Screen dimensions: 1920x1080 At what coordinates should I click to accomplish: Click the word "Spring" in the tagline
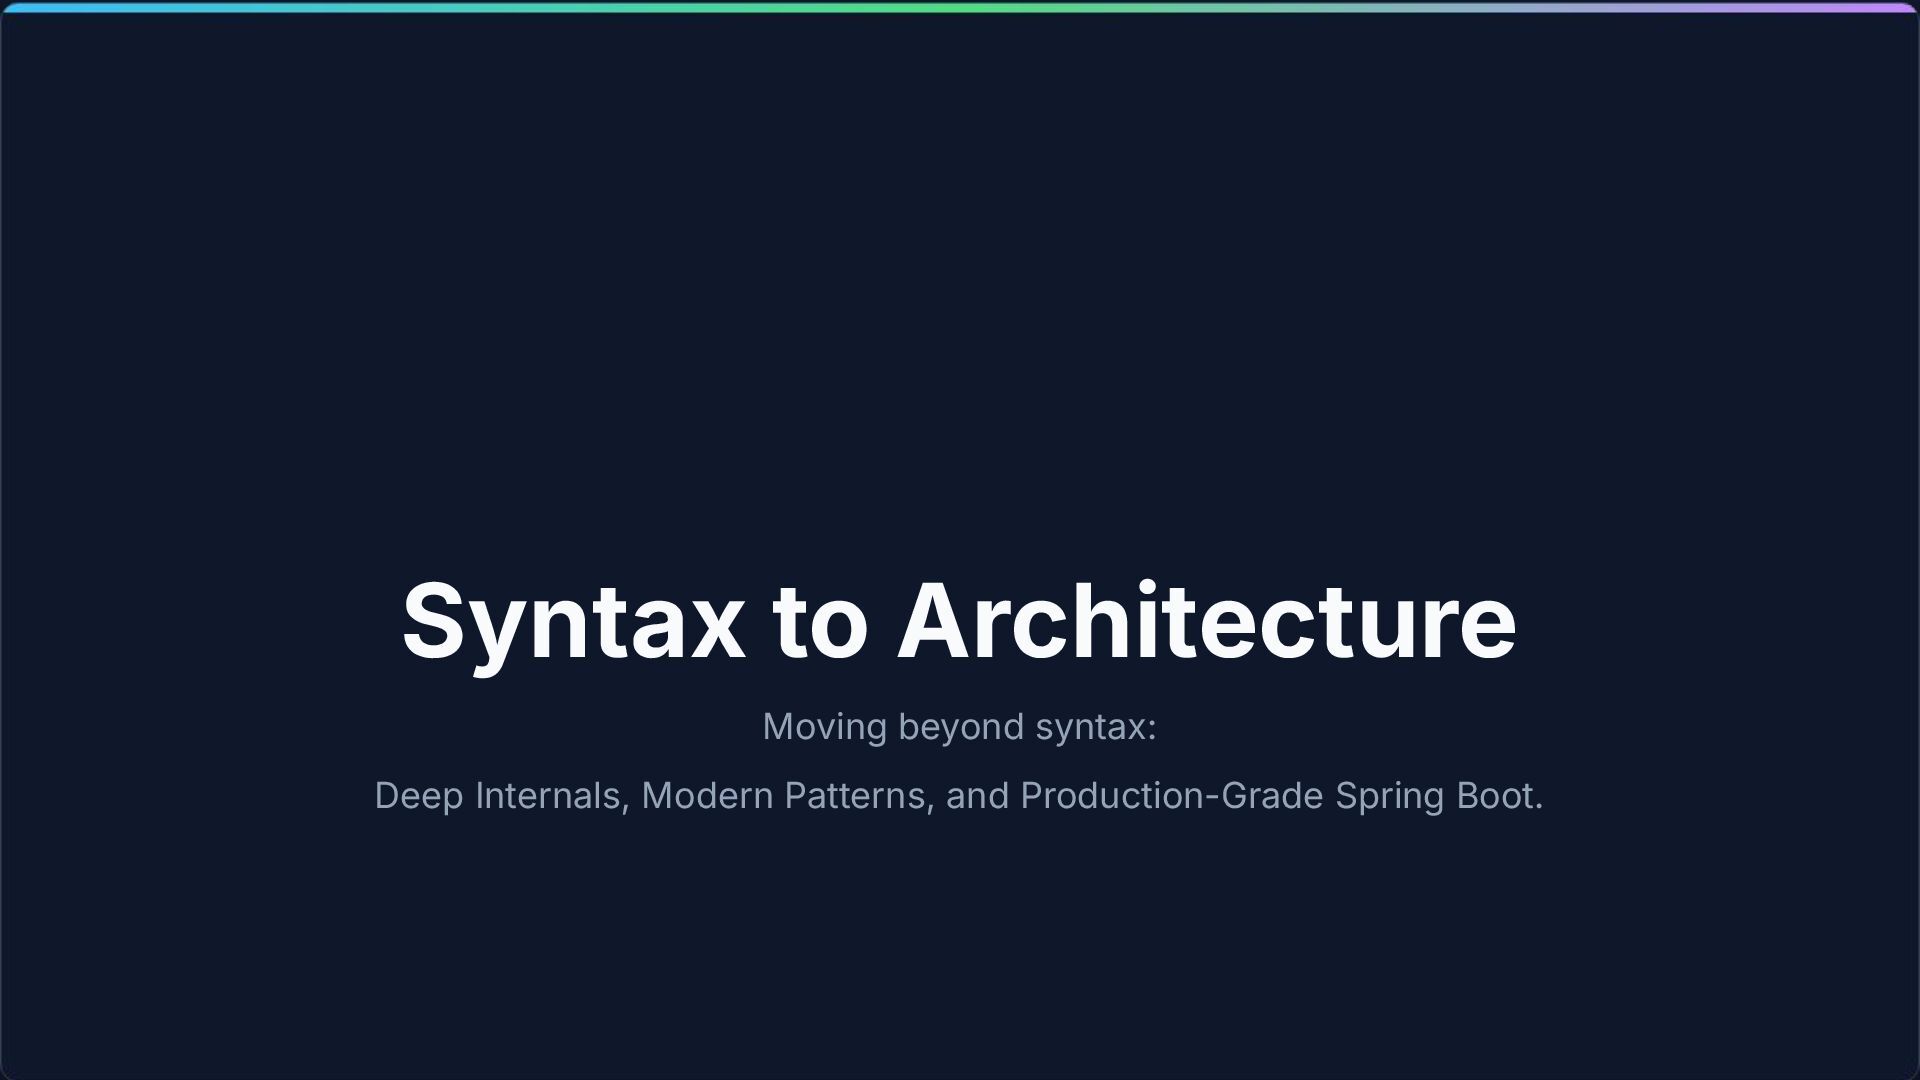coord(1390,796)
